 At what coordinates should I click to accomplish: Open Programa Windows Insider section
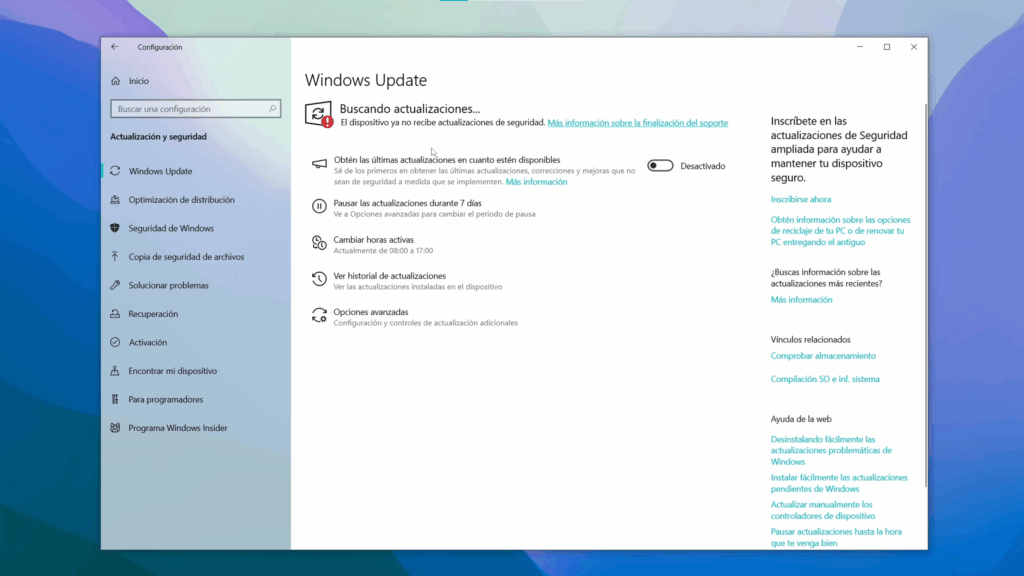click(x=177, y=428)
